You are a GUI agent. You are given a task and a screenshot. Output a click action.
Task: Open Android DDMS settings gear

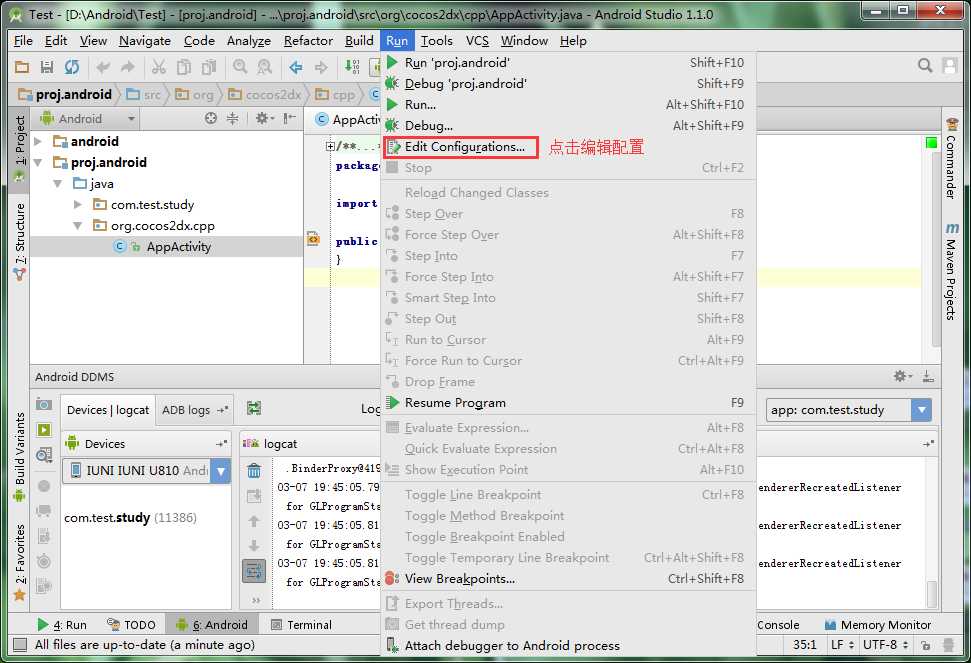point(903,376)
